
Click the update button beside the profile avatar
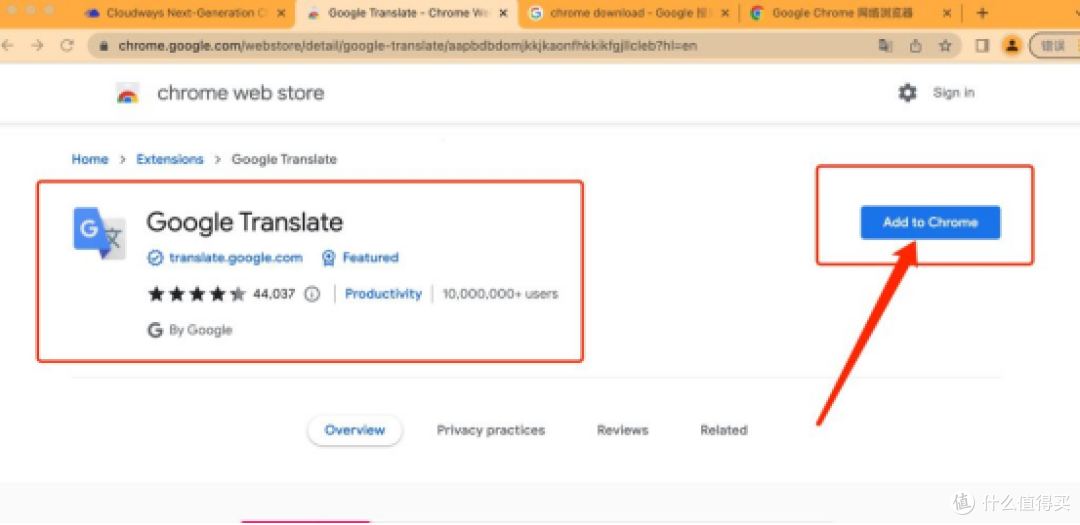(1055, 46)
